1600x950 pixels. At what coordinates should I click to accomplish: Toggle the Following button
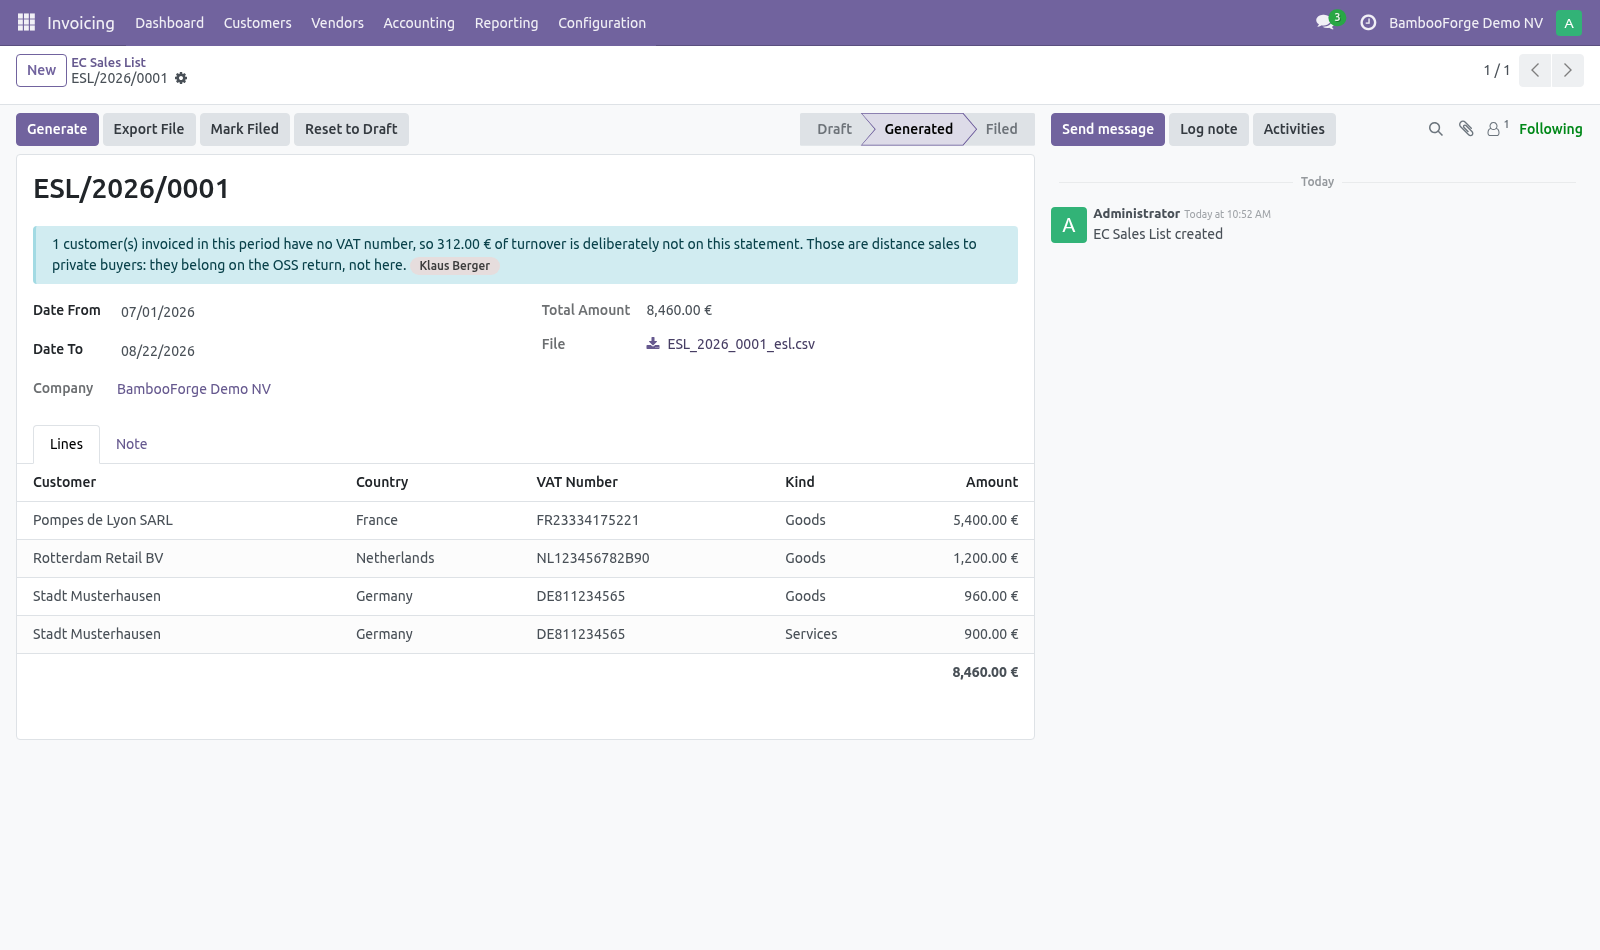point(1550,129)
